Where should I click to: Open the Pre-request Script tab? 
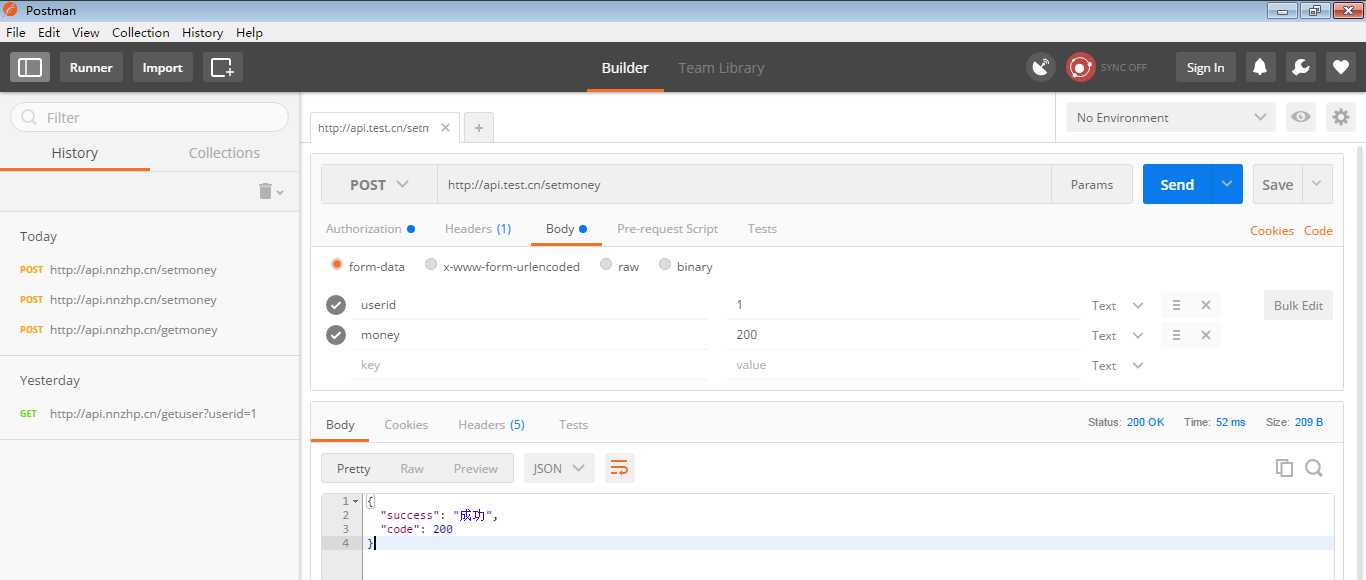(x=667, y=229)
